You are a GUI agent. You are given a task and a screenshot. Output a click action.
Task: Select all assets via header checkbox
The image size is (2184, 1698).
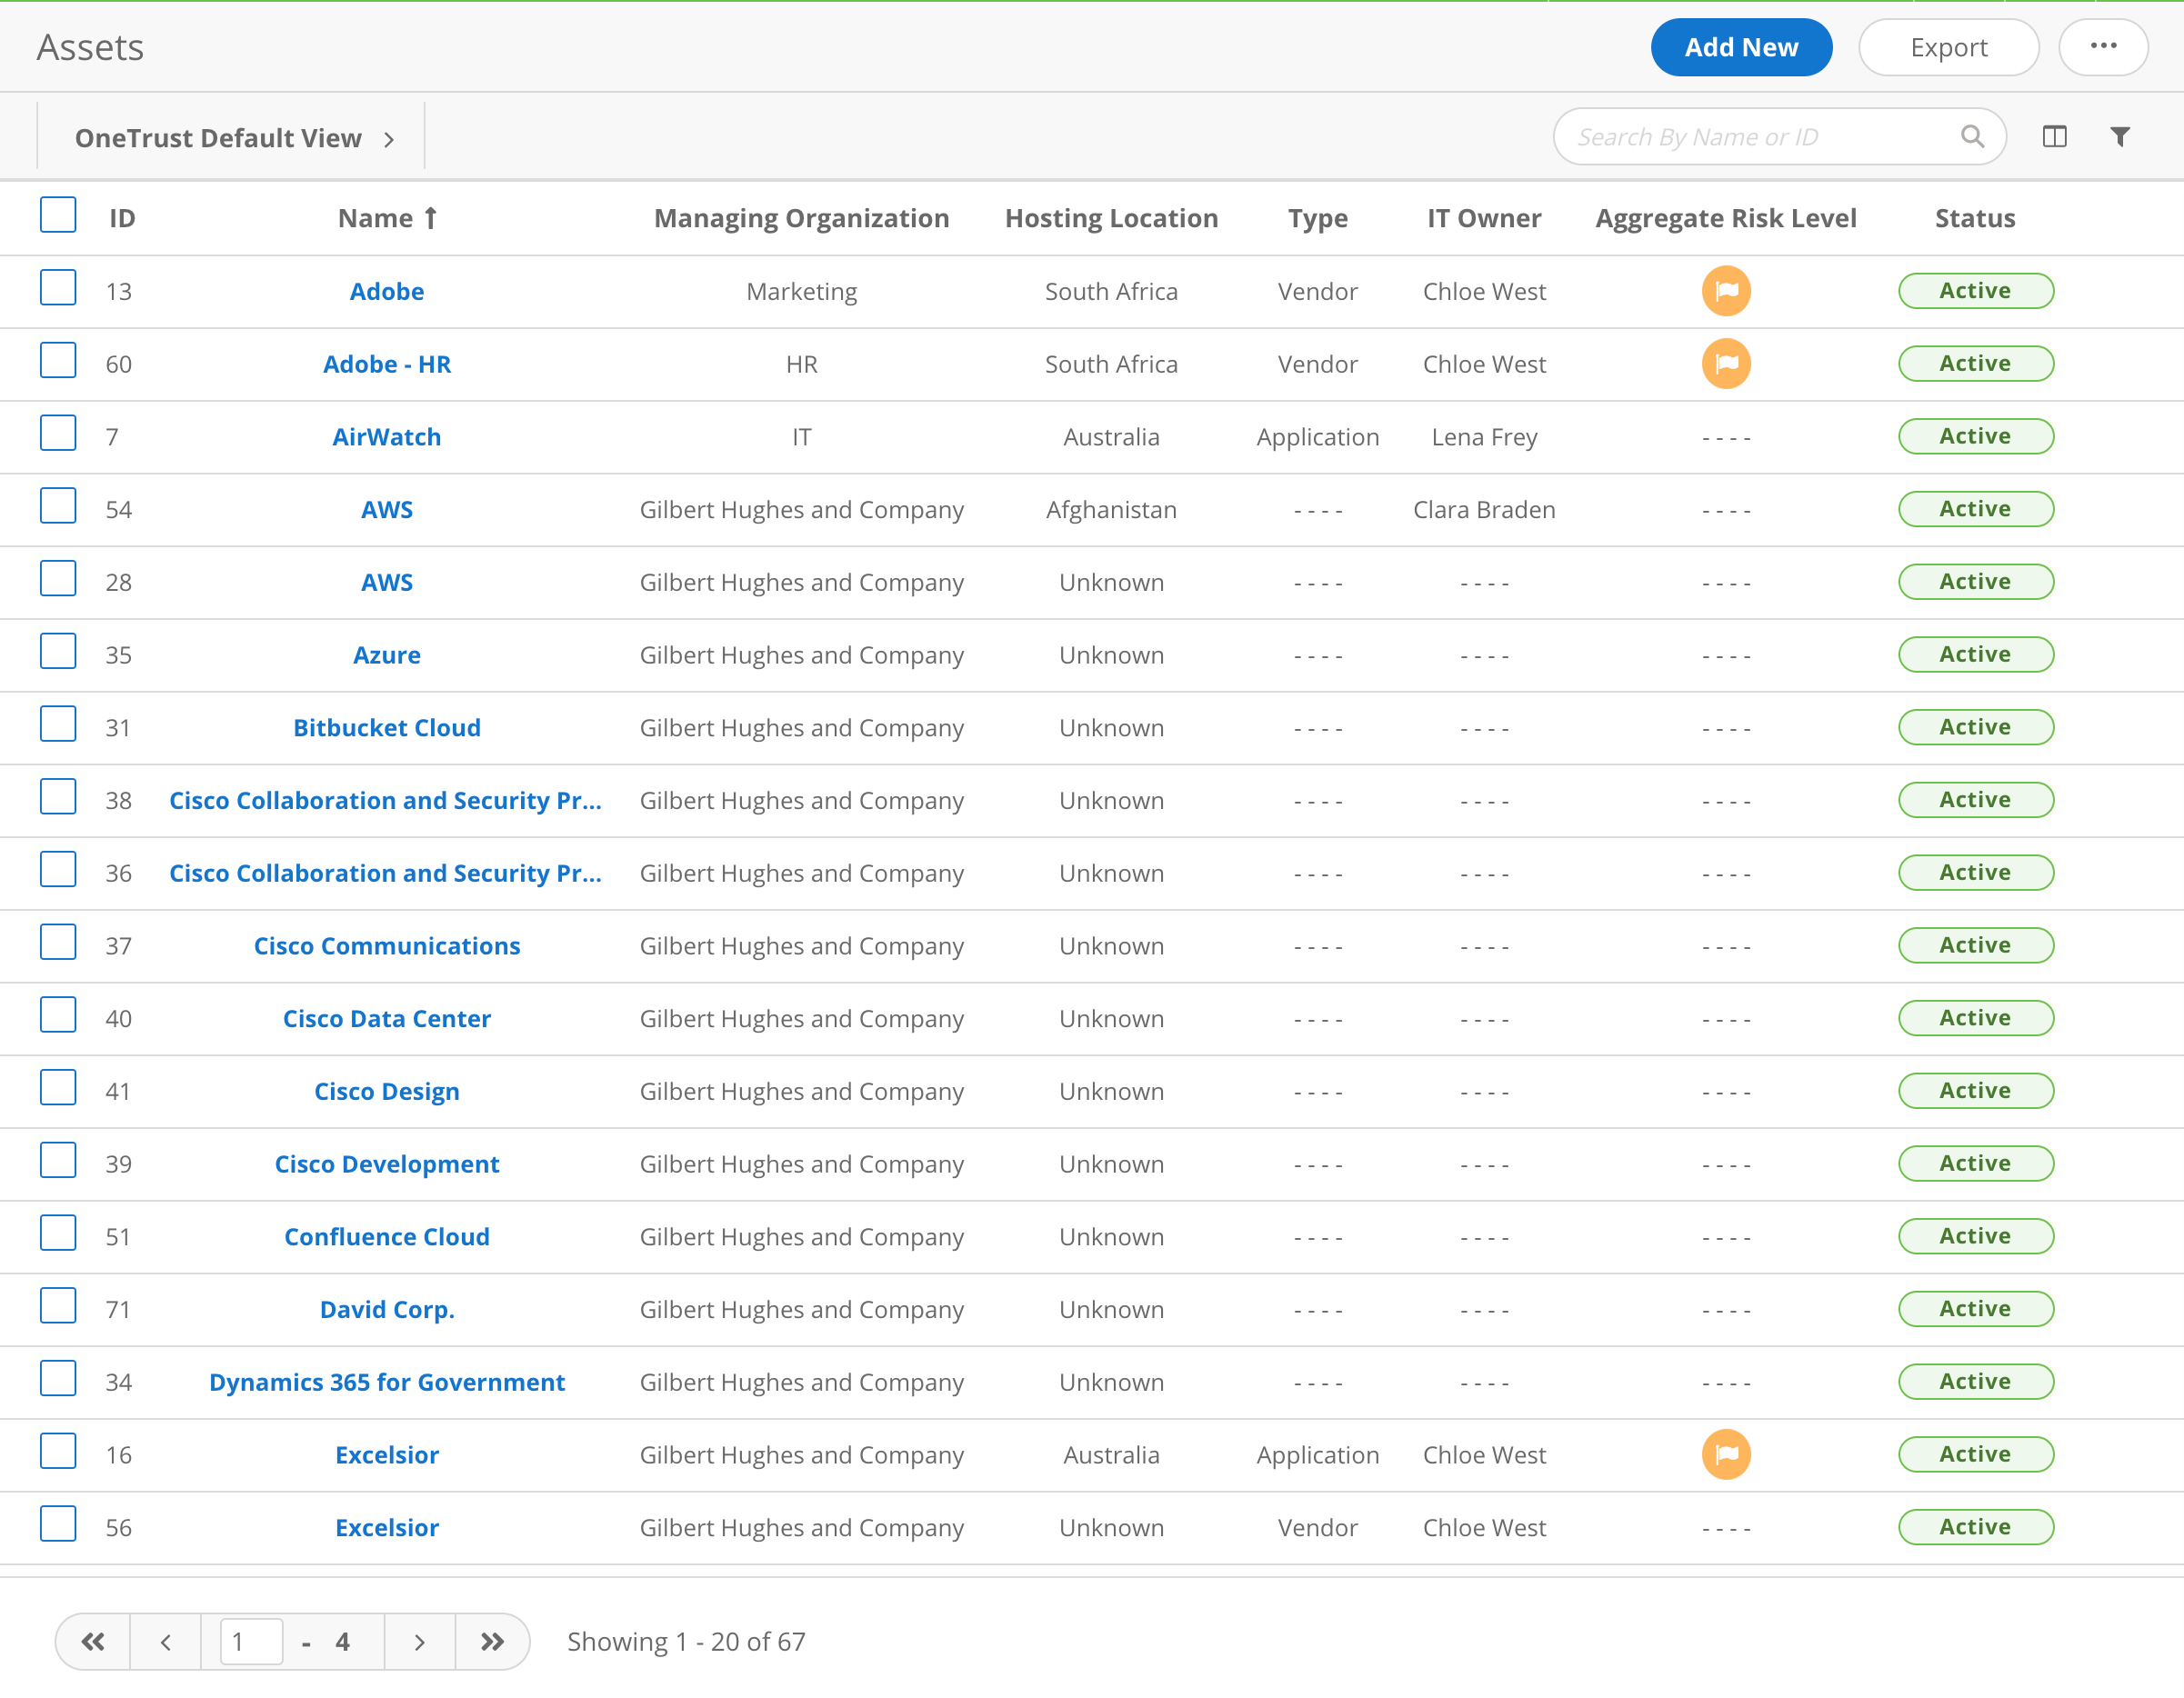(x=58, y=215)
